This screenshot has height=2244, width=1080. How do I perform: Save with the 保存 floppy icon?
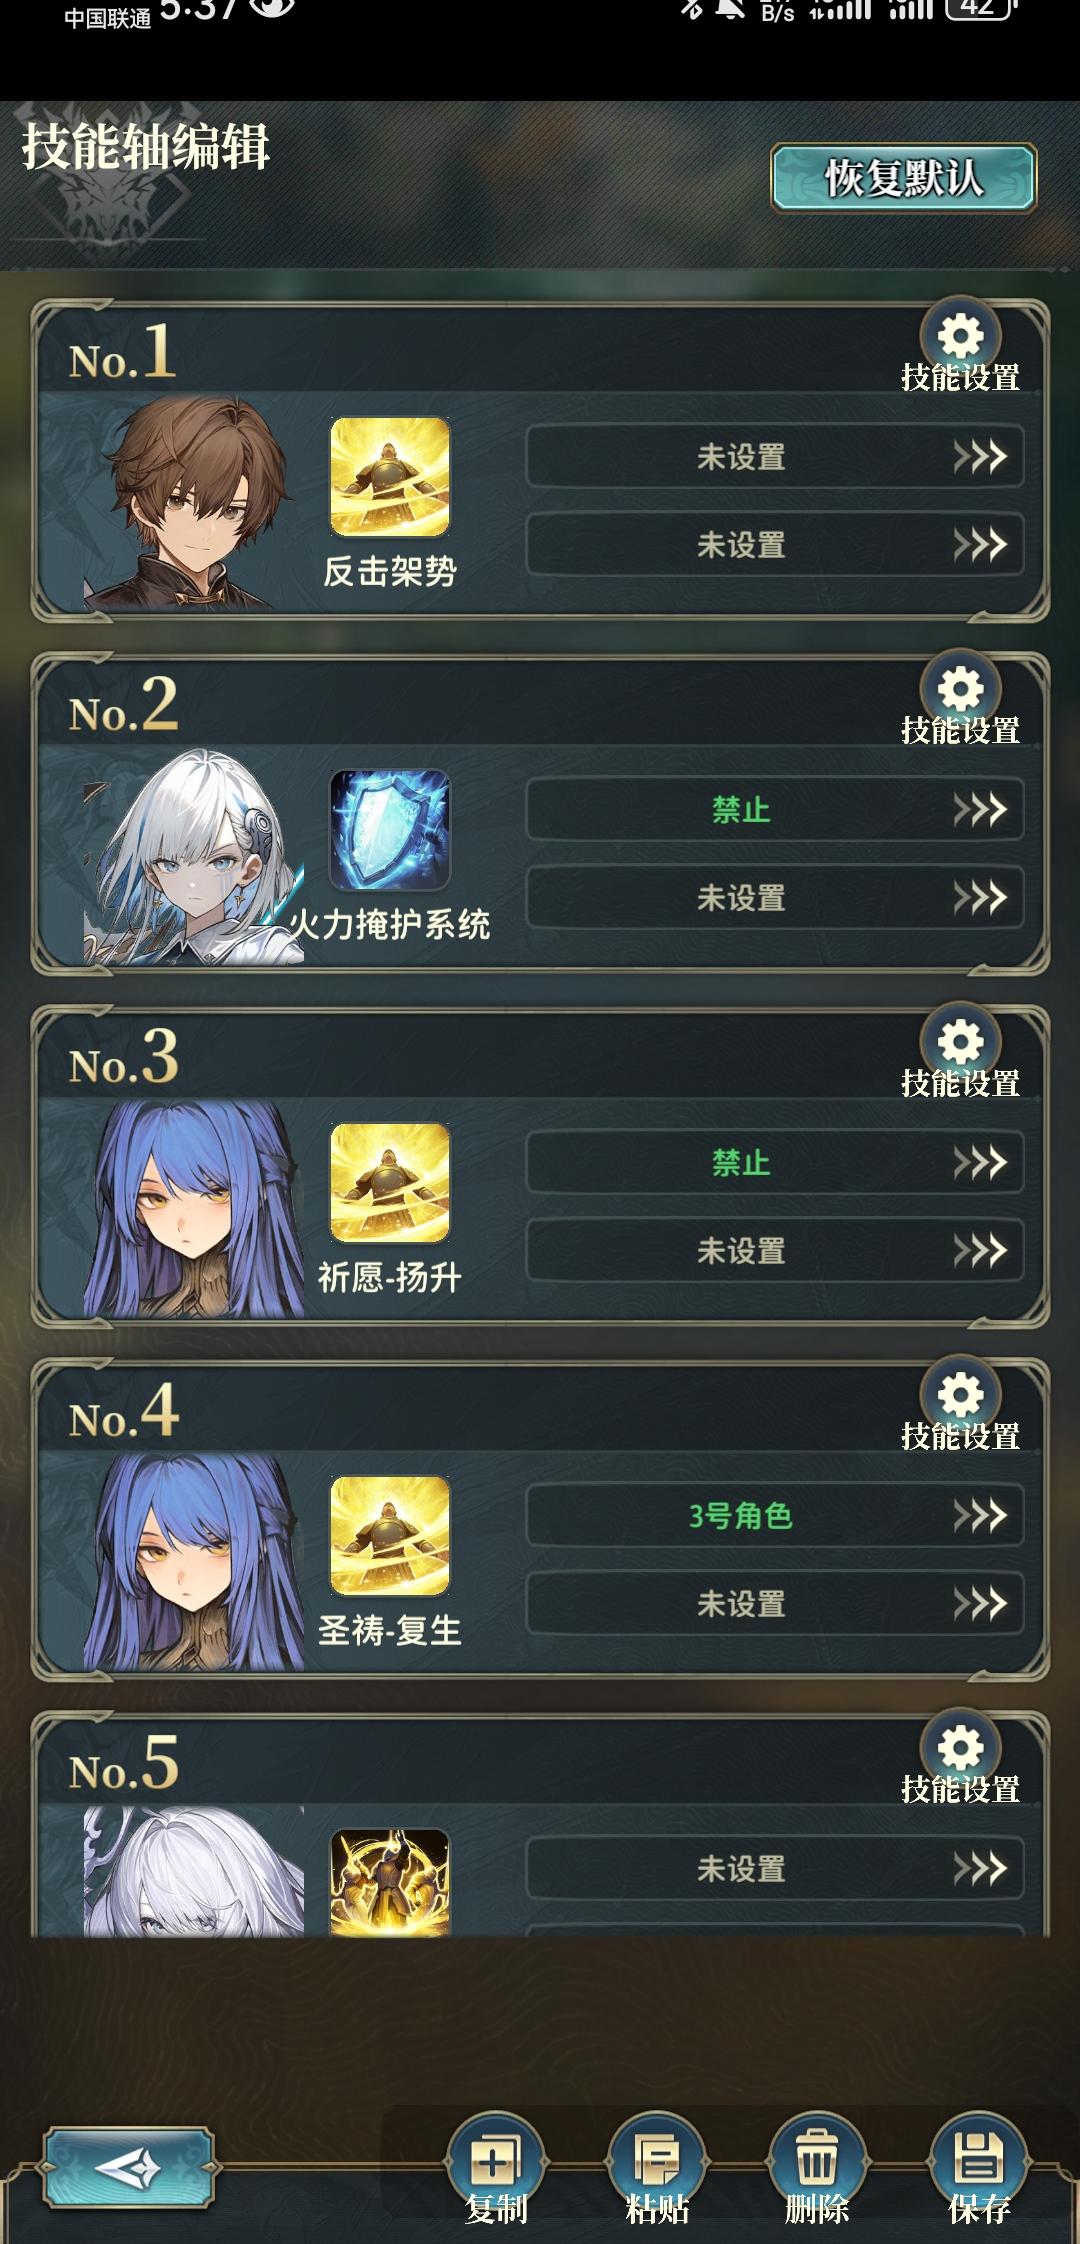coord(979,2160)
